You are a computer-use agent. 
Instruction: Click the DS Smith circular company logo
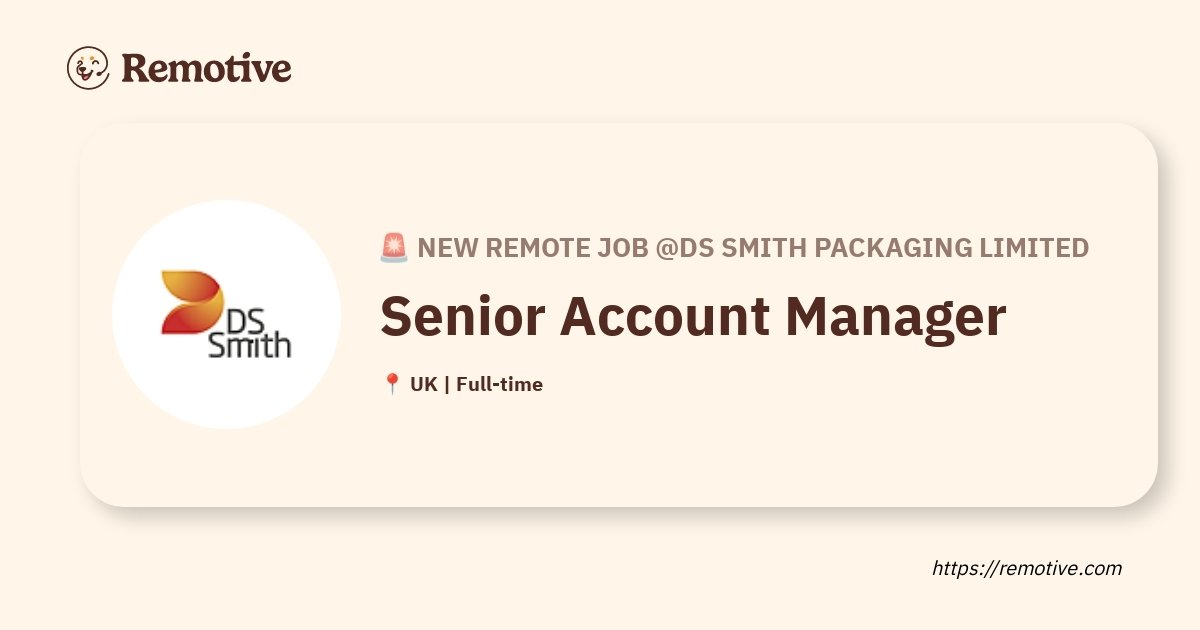pyautogui.click(x=226, y=315)
